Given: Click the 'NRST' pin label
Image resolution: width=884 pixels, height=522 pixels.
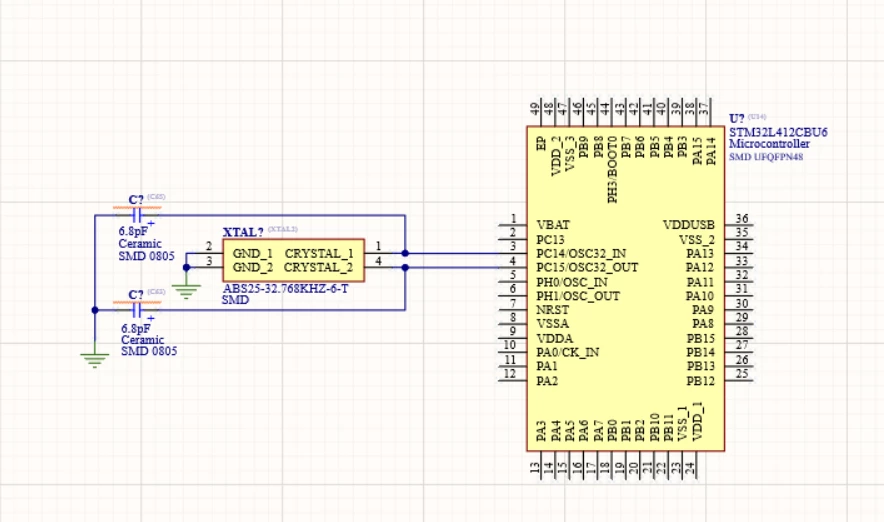Looking at the screenshot, I should [552, 310].
